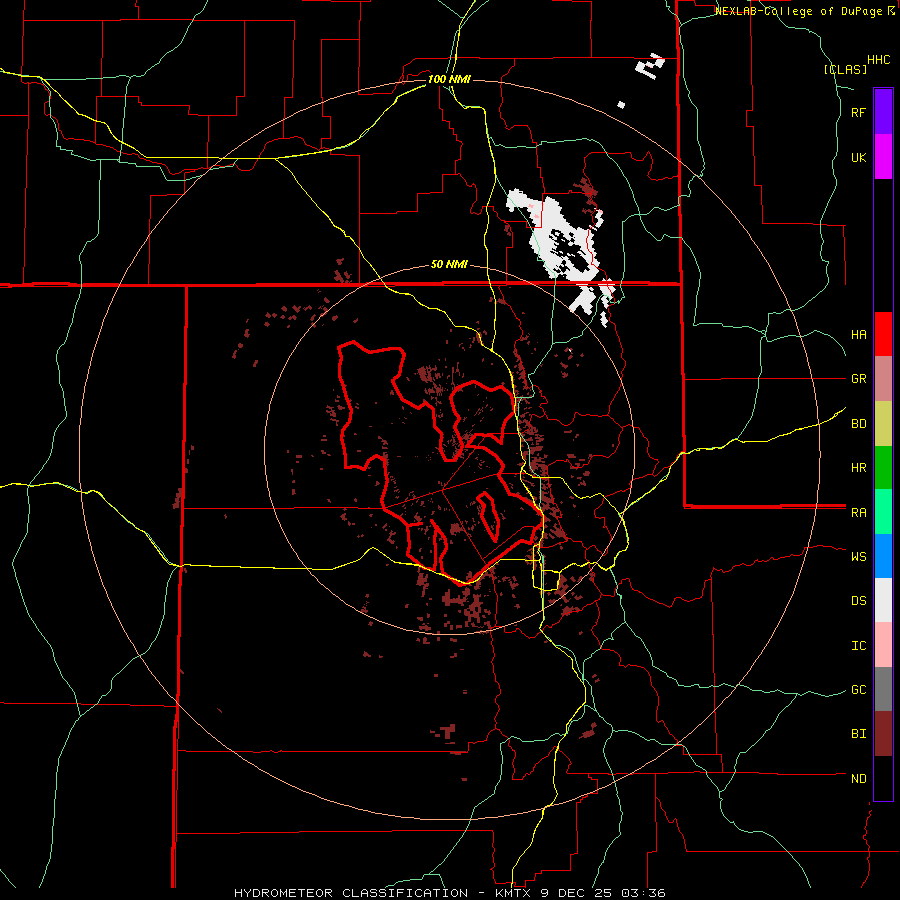Select the white DS legend swatch
Viewport: 900px width, 900px height.
[883, 600]
